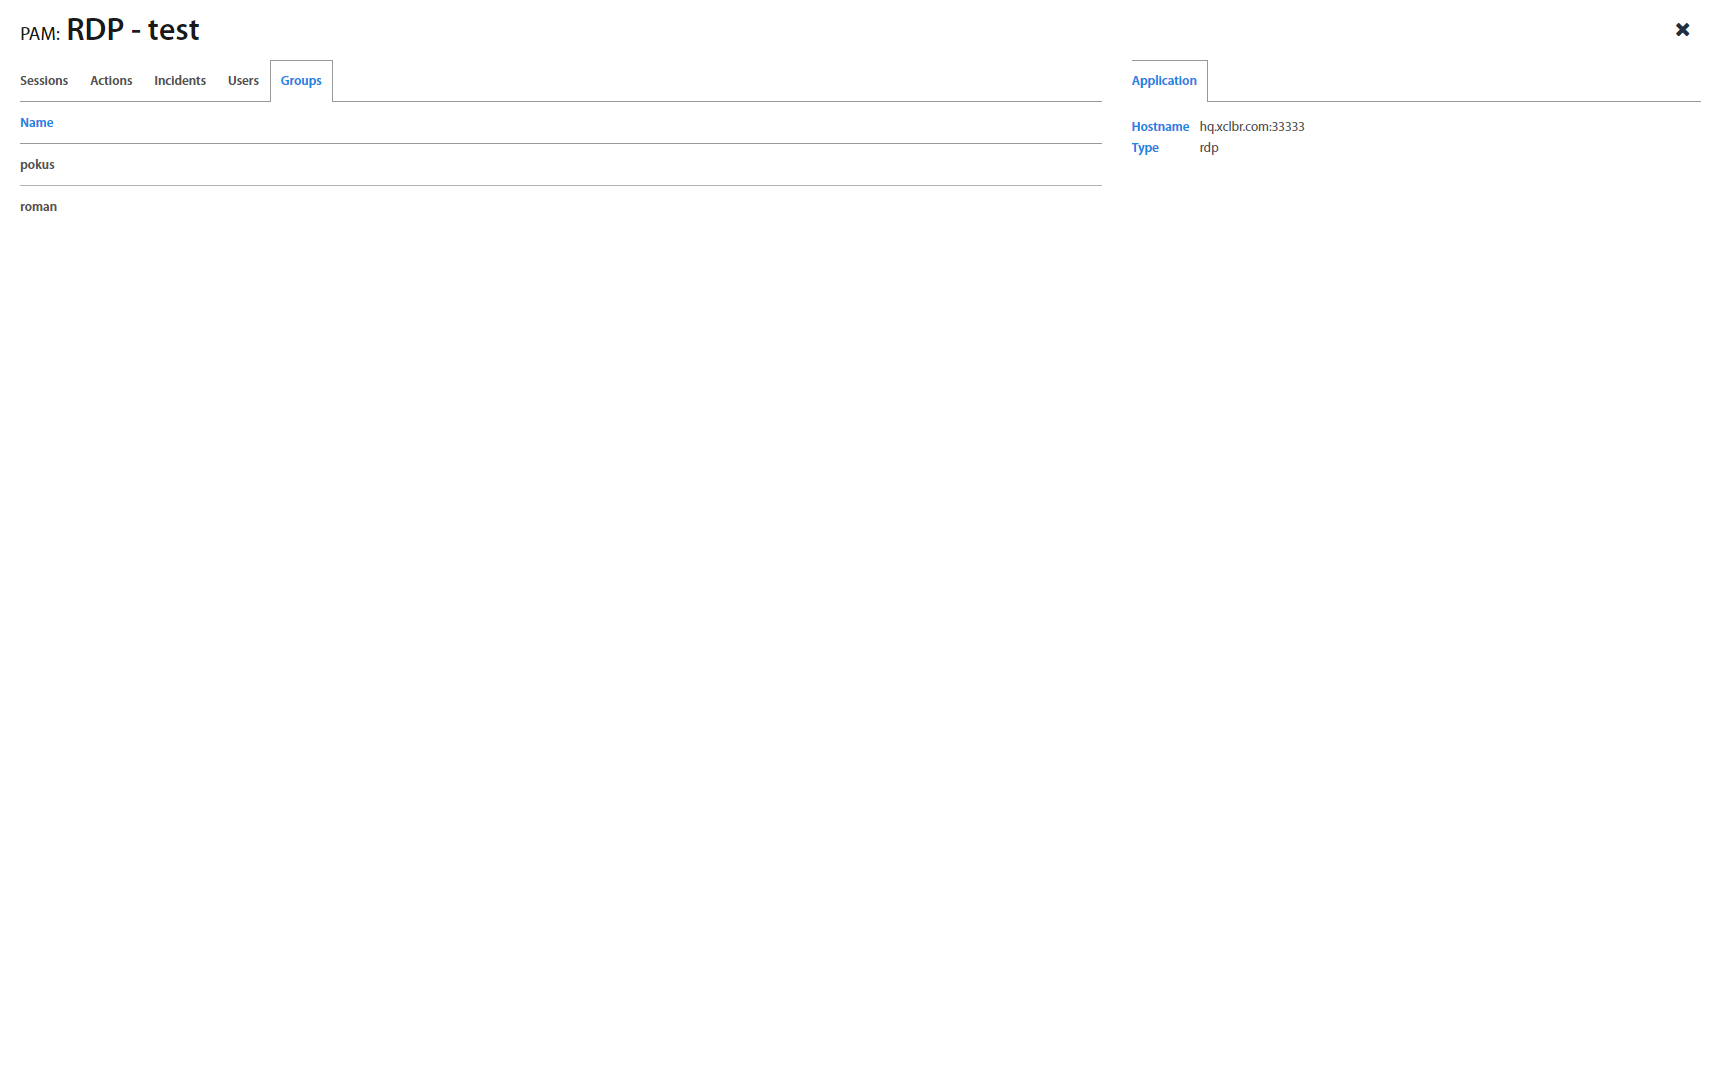This screenshot has width=1720, height=1080.
Task: Go to the Users tab
Action: point(243,81)
